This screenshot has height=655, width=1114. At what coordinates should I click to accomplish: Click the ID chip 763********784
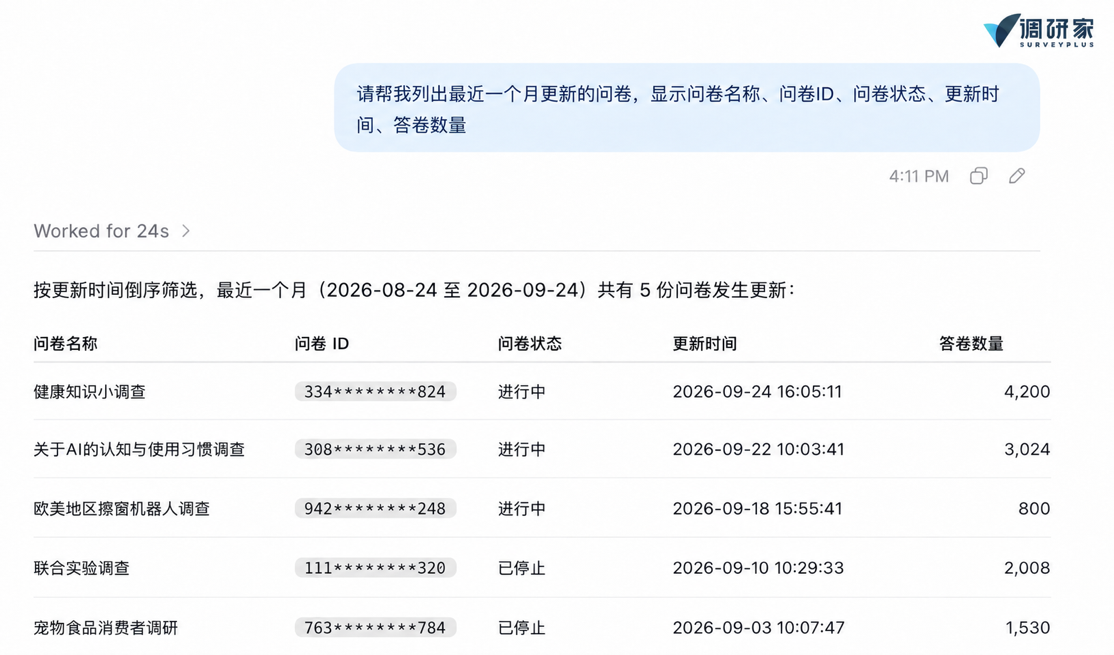(375, 628)
